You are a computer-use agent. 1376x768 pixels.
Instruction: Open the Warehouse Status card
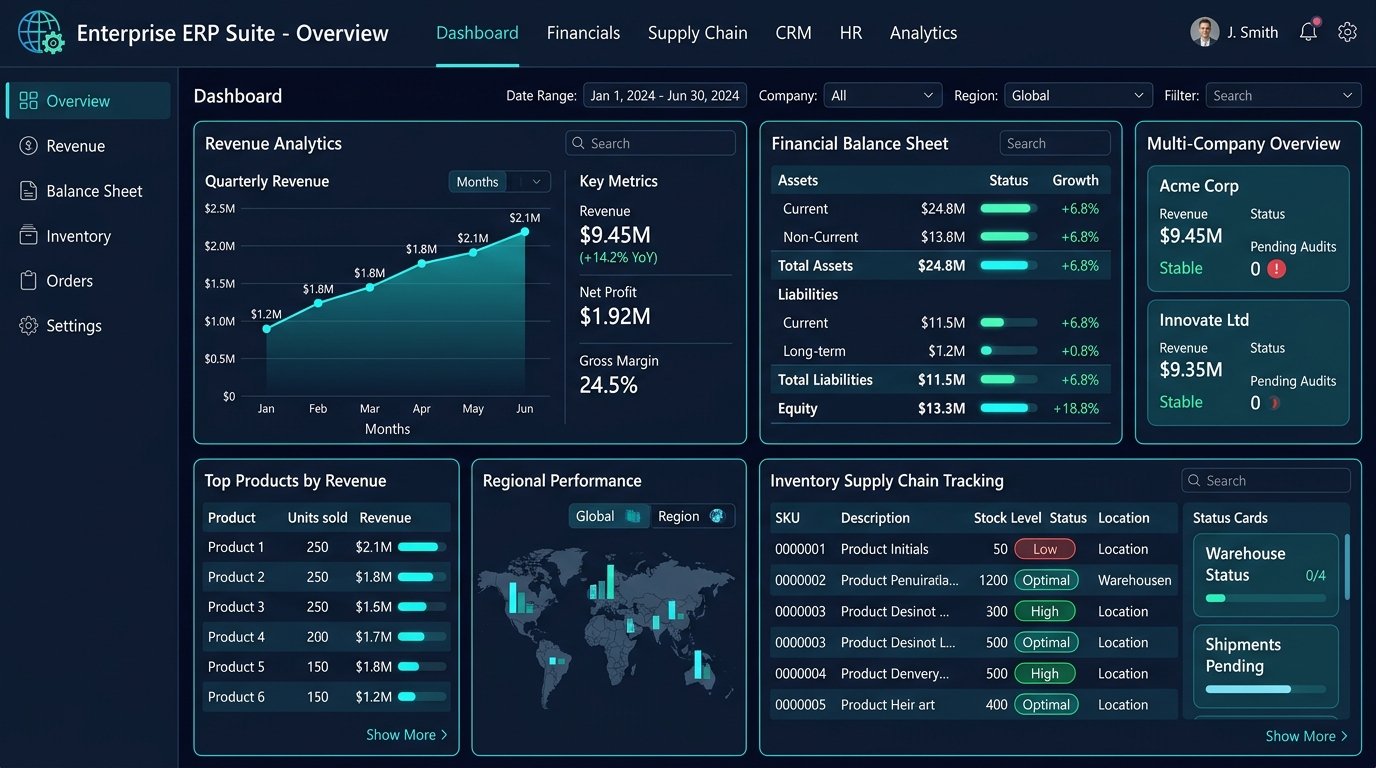click(x=1266, y=575)
